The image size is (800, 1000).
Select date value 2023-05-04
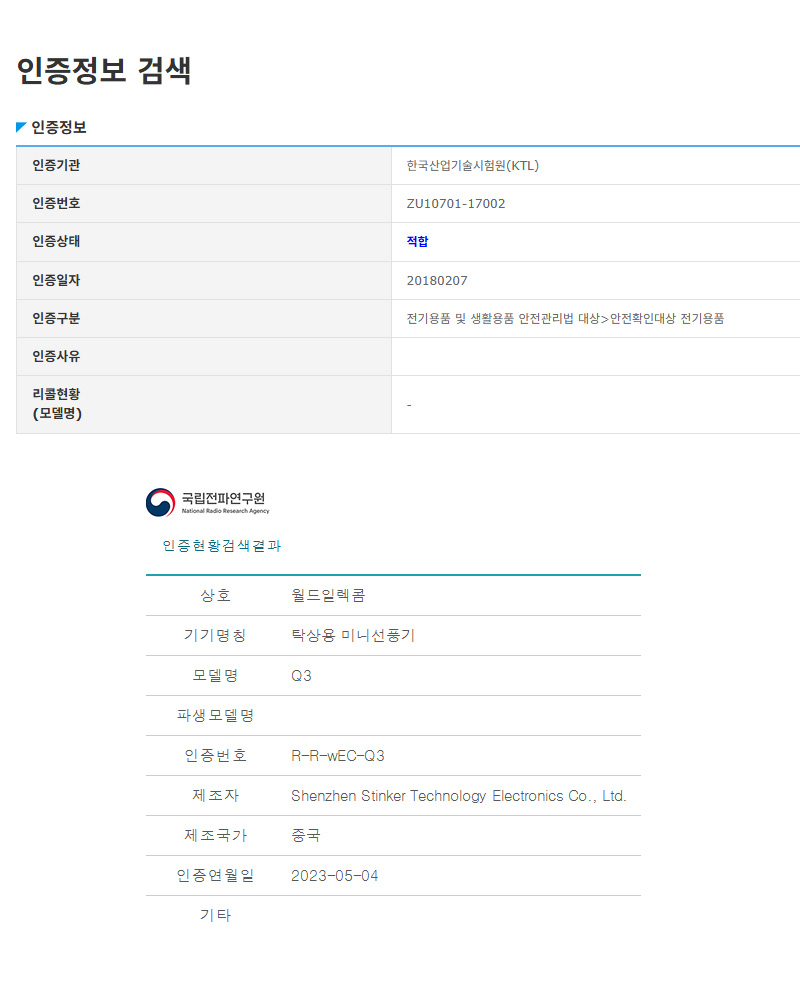[334, 876]
